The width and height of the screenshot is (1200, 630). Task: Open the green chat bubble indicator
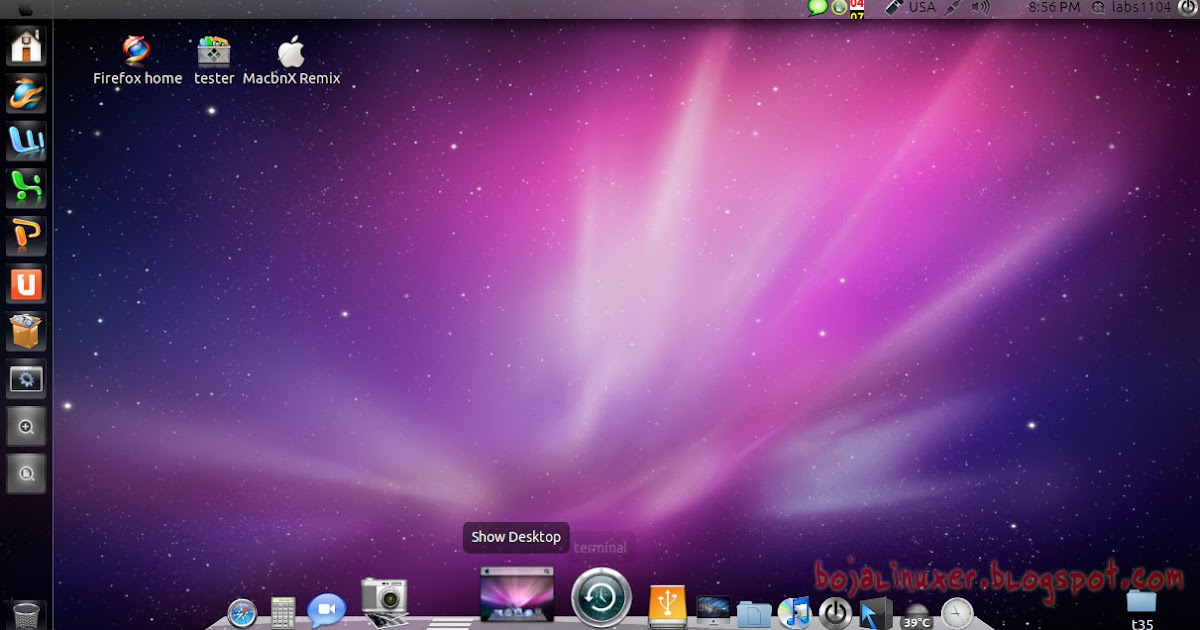coord(817,7)
